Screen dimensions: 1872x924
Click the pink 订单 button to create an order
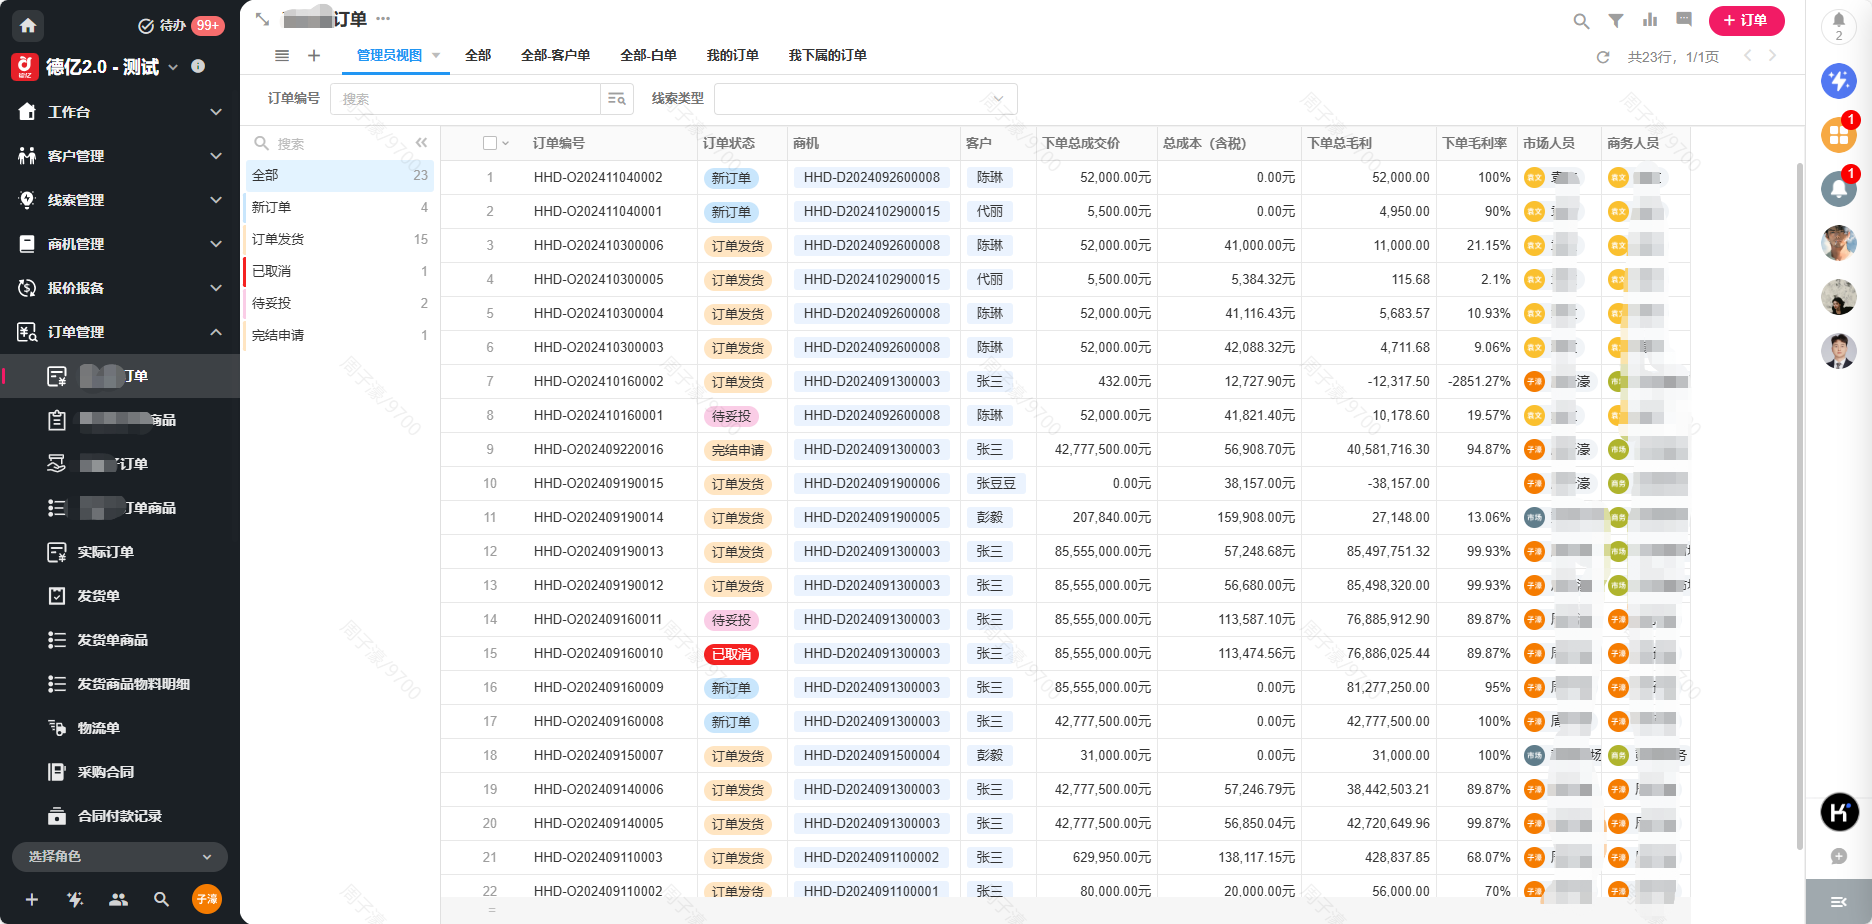click(x=1746, y=20)
